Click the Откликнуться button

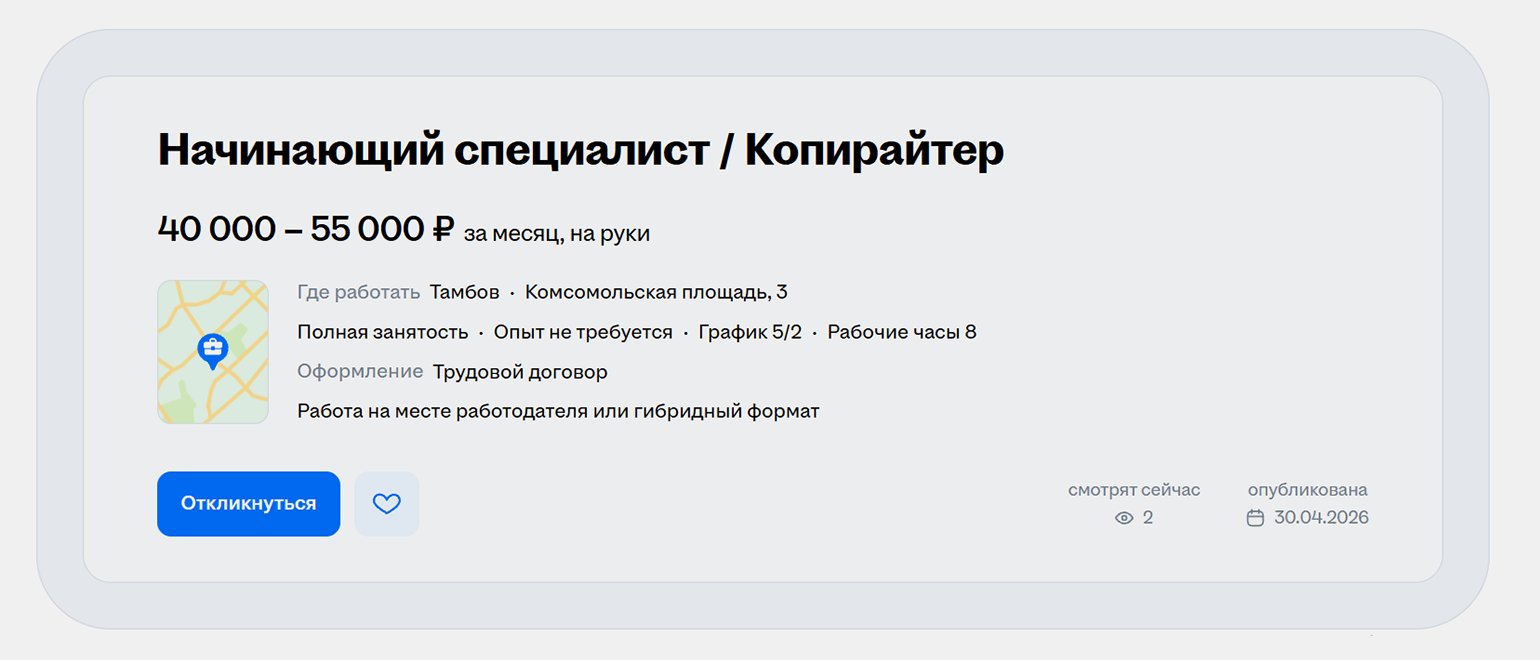249,504
